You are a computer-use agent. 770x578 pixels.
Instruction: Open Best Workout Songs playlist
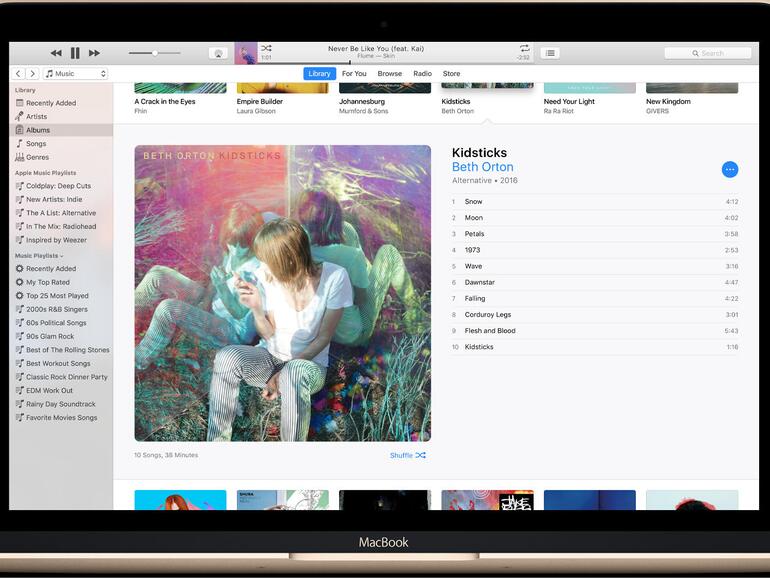pos(61,363)
